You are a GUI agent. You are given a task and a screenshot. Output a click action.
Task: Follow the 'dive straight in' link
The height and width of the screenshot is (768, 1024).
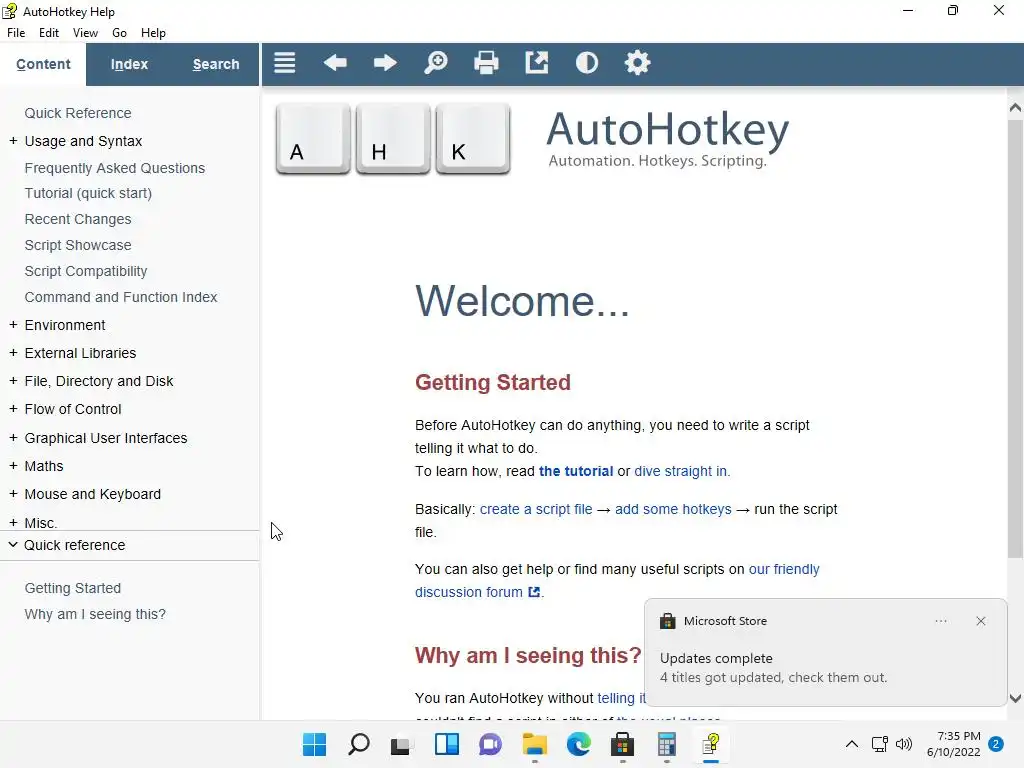[680, 471]
